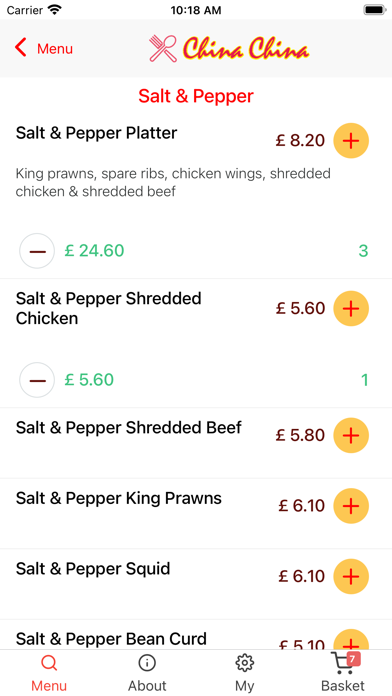Add Salt & Pepper Bean Curd with the plus icon
Image resolution: width=392 pixels, height=696 pixels.
point(351,640)
